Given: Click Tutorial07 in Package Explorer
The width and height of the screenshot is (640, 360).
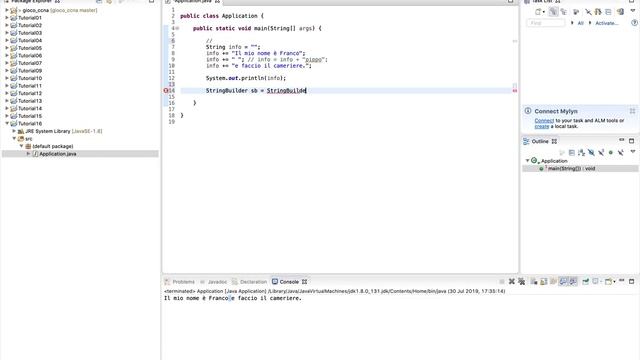Looking at the screenshot, I should pyautogui.click(x=29, y=63).
